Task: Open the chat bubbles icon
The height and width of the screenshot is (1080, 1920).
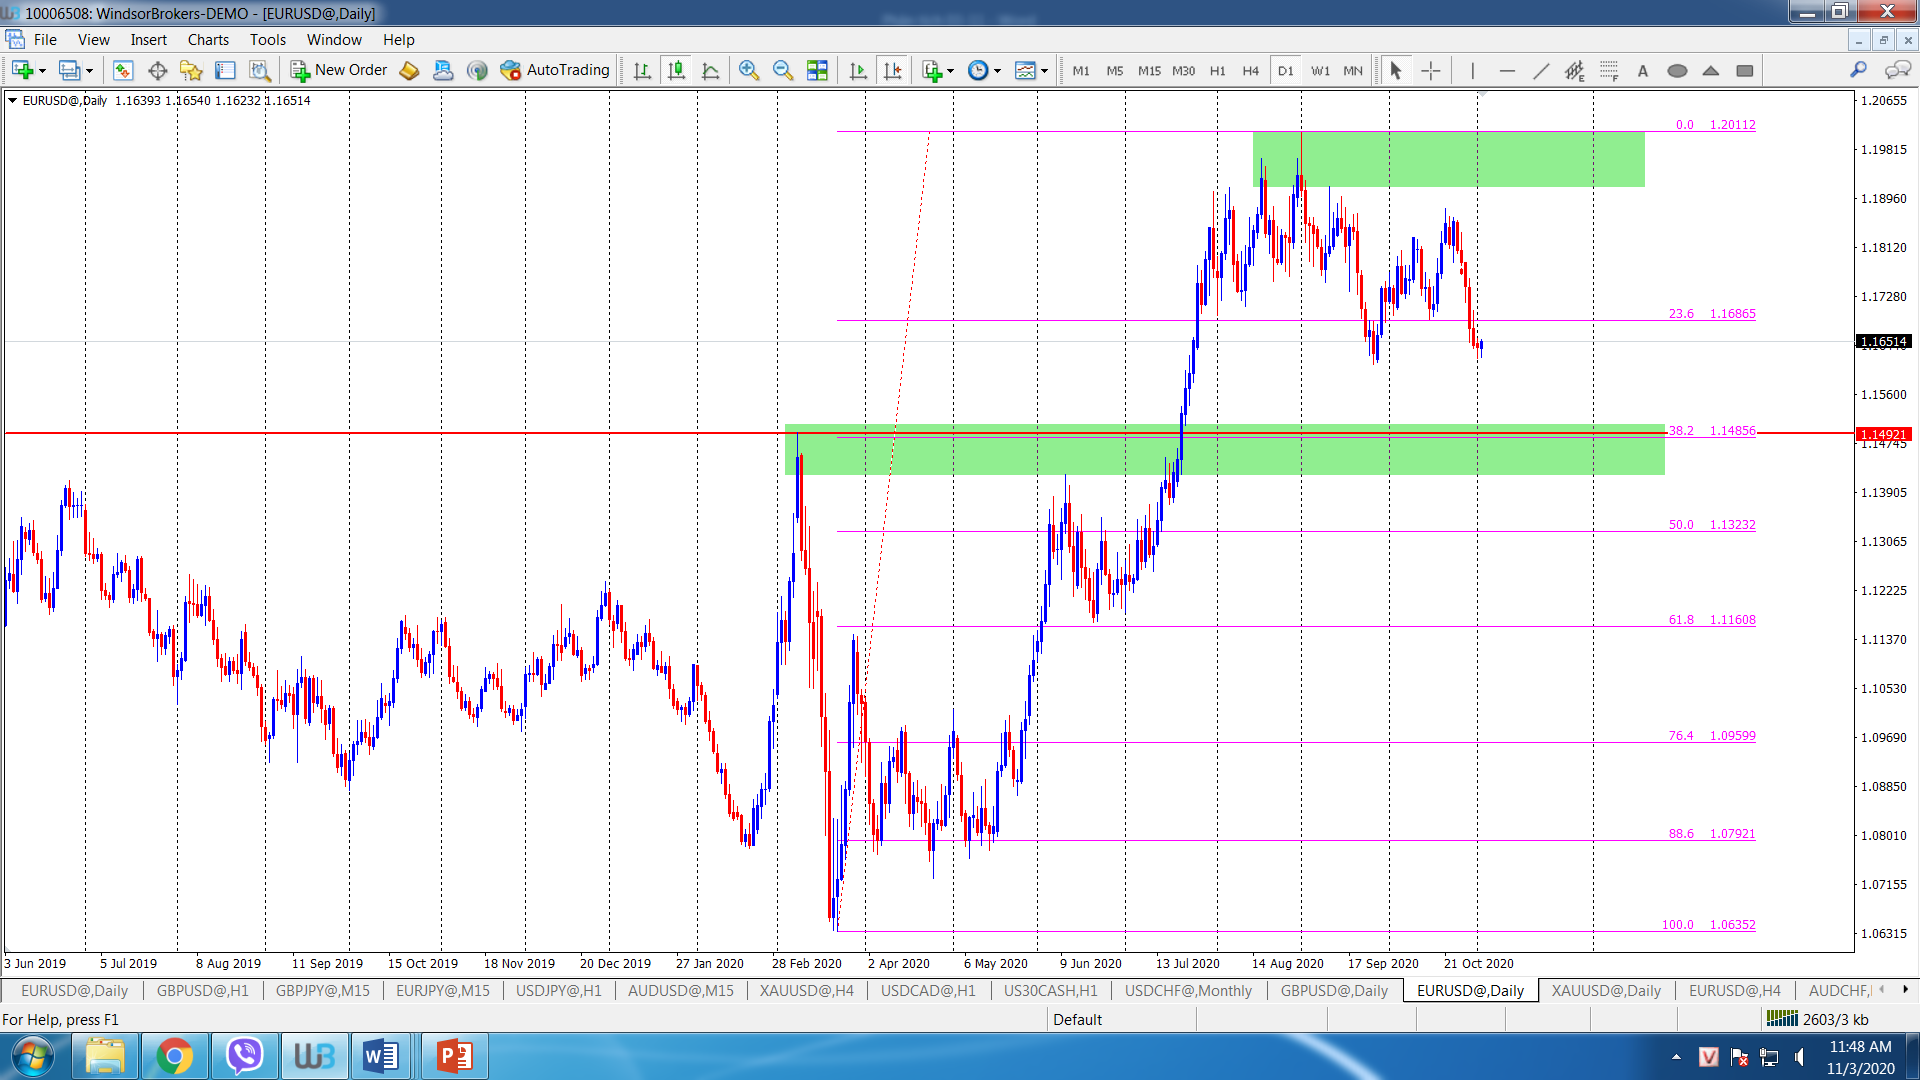Action: (1897, 70)
